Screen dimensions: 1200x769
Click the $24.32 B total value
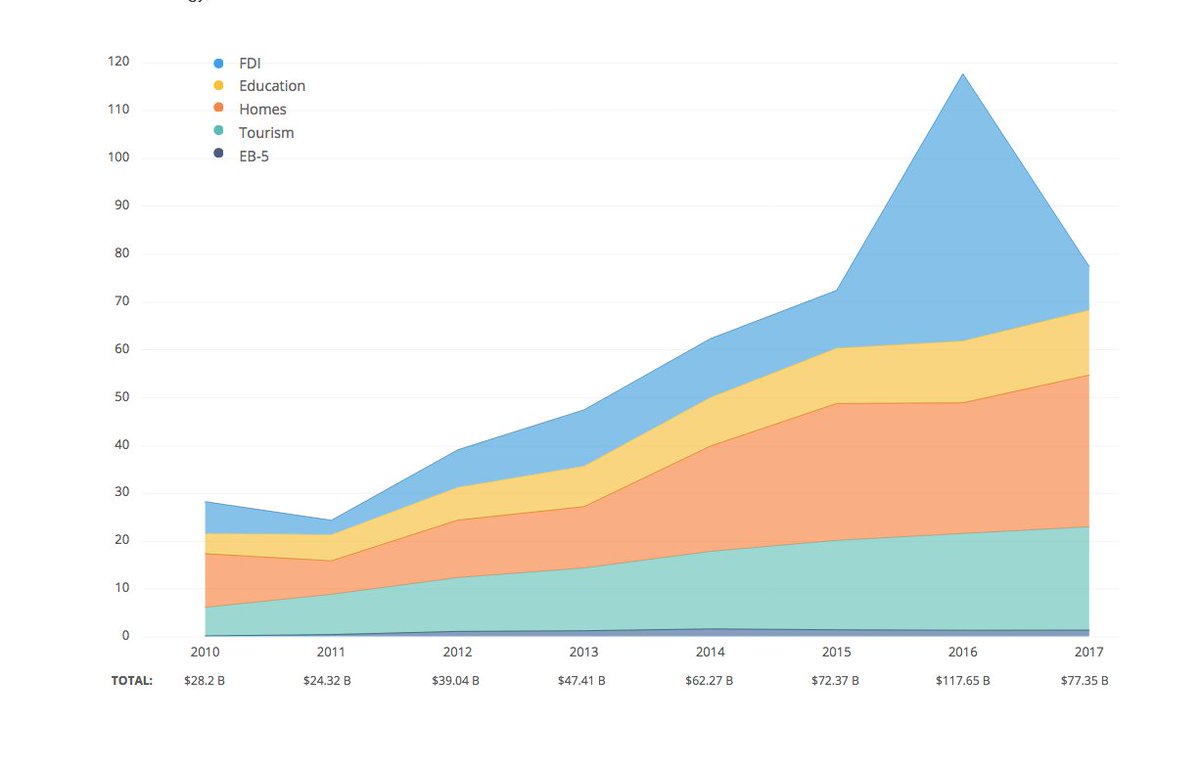coord(327,680)
